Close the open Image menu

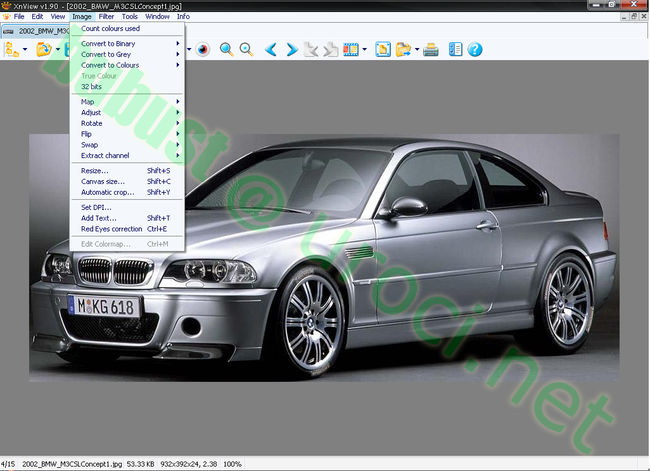[82, 17]
